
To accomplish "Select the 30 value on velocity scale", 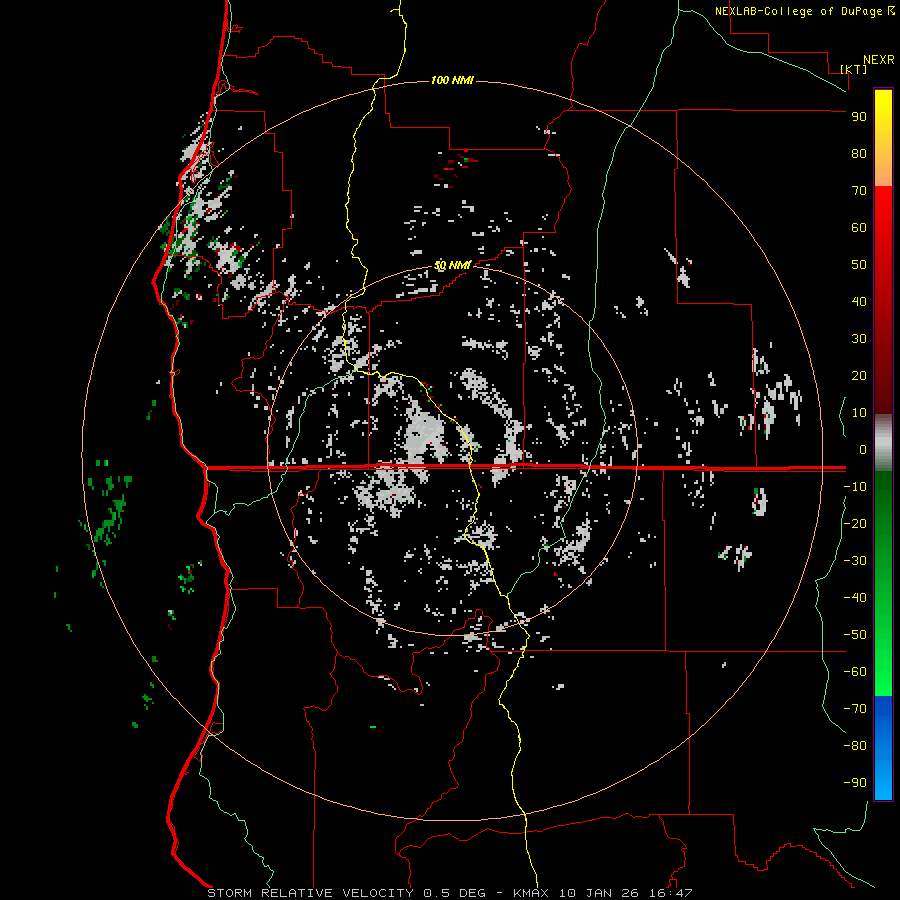I will 859,339.
